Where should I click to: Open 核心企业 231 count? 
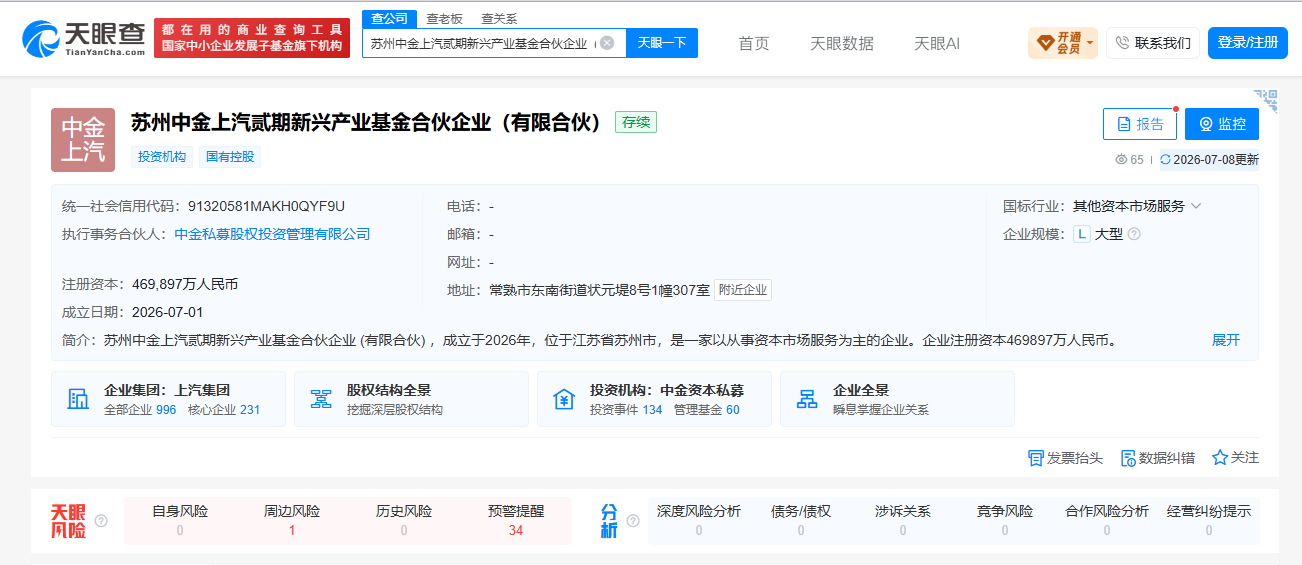tap(224, 410)
